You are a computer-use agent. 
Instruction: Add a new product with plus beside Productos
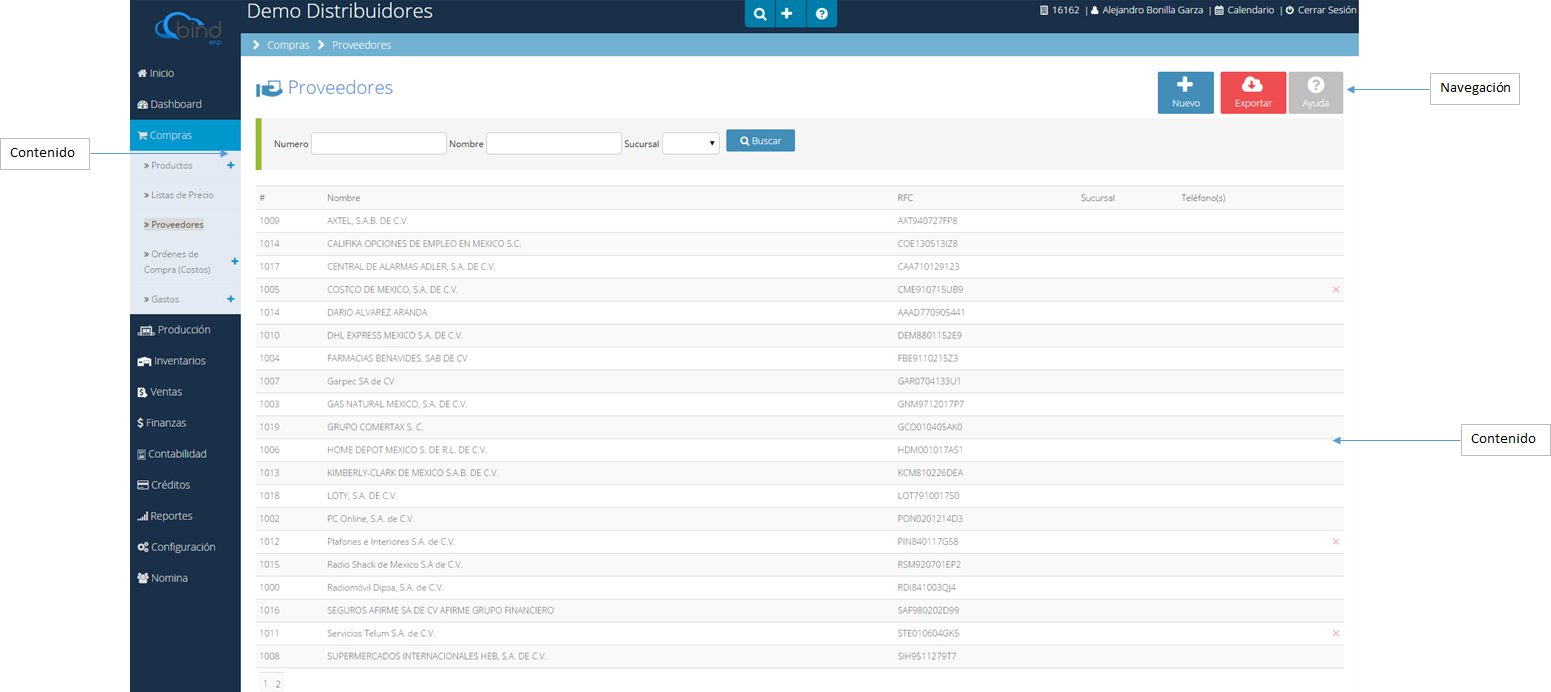[231, 165]
